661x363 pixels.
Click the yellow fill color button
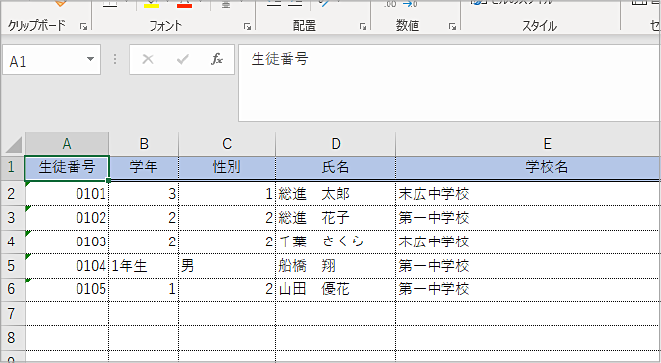click(x=151, y=4)
